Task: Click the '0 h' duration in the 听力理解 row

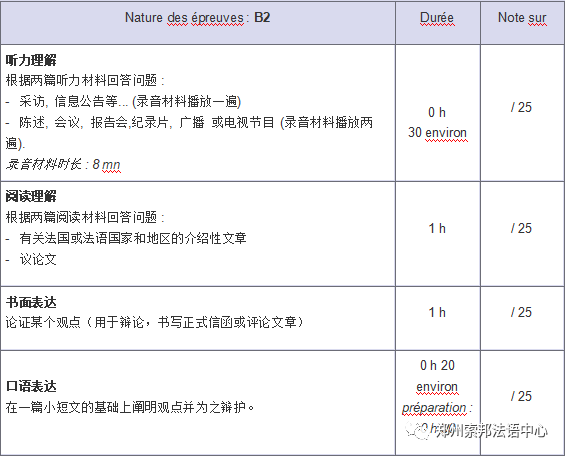Action: 437,112
